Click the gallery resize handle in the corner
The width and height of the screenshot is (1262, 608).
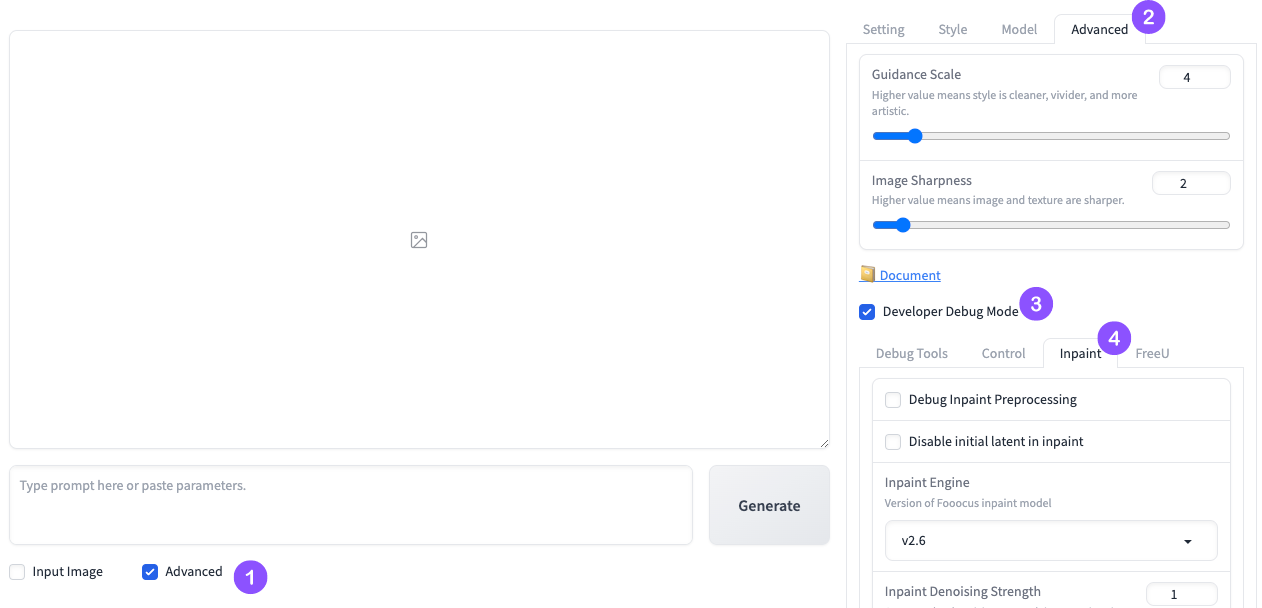click(x=824, y=443)
